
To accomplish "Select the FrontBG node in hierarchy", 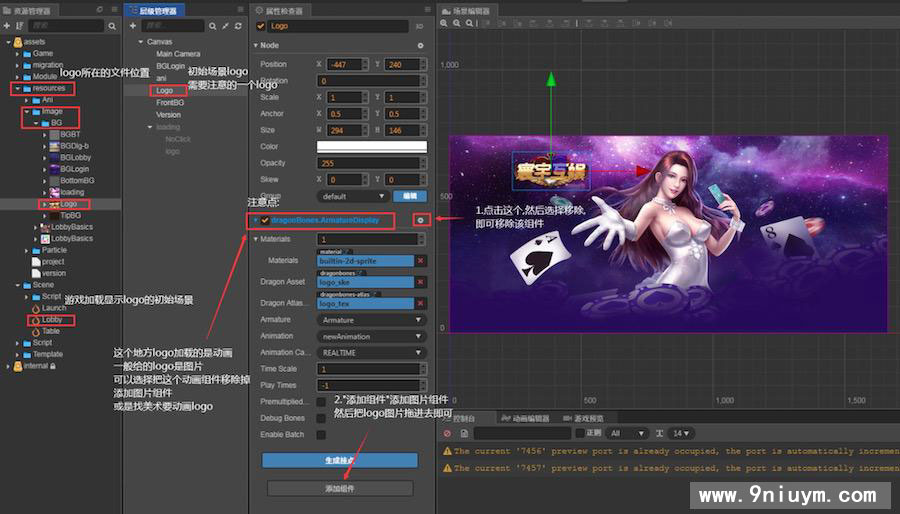I will pos(170,103).
